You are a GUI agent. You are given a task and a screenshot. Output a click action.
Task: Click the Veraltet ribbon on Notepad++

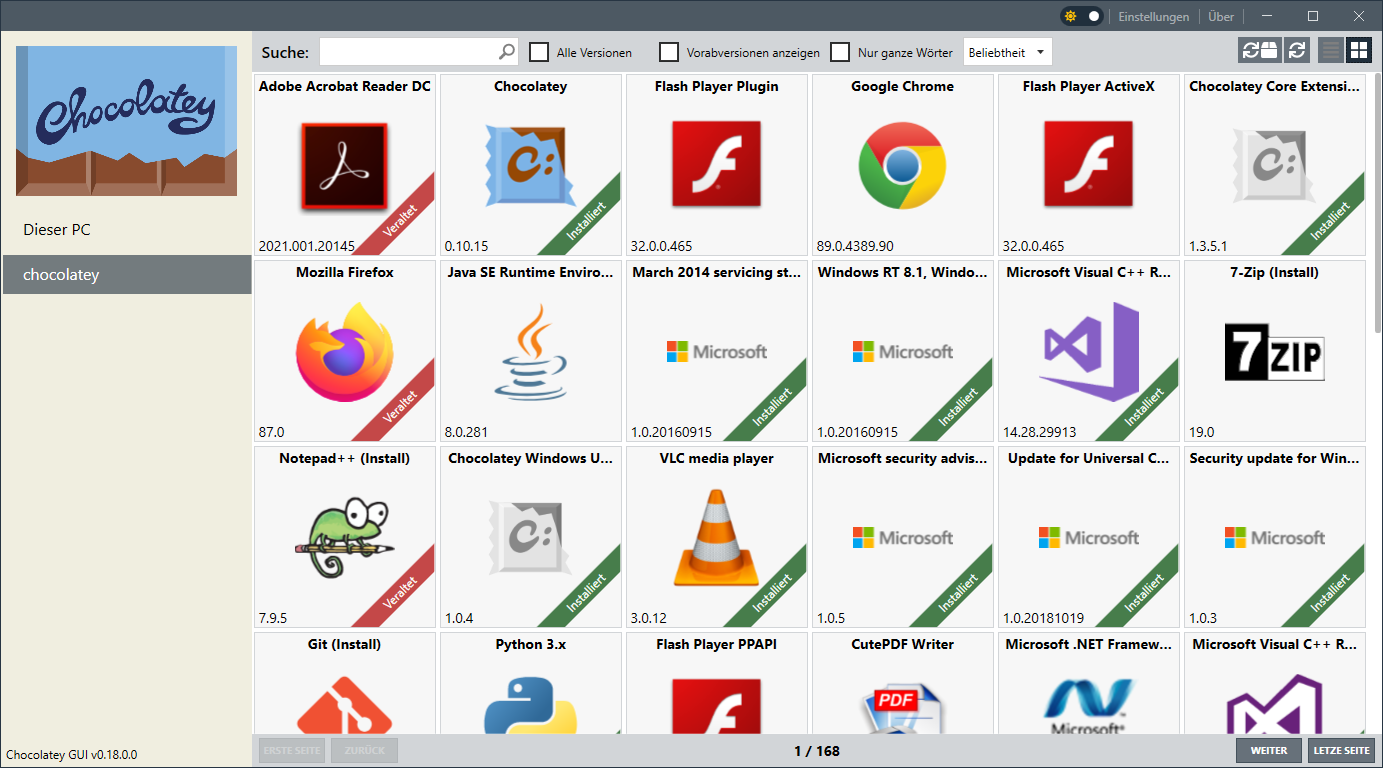pos(399,591)
